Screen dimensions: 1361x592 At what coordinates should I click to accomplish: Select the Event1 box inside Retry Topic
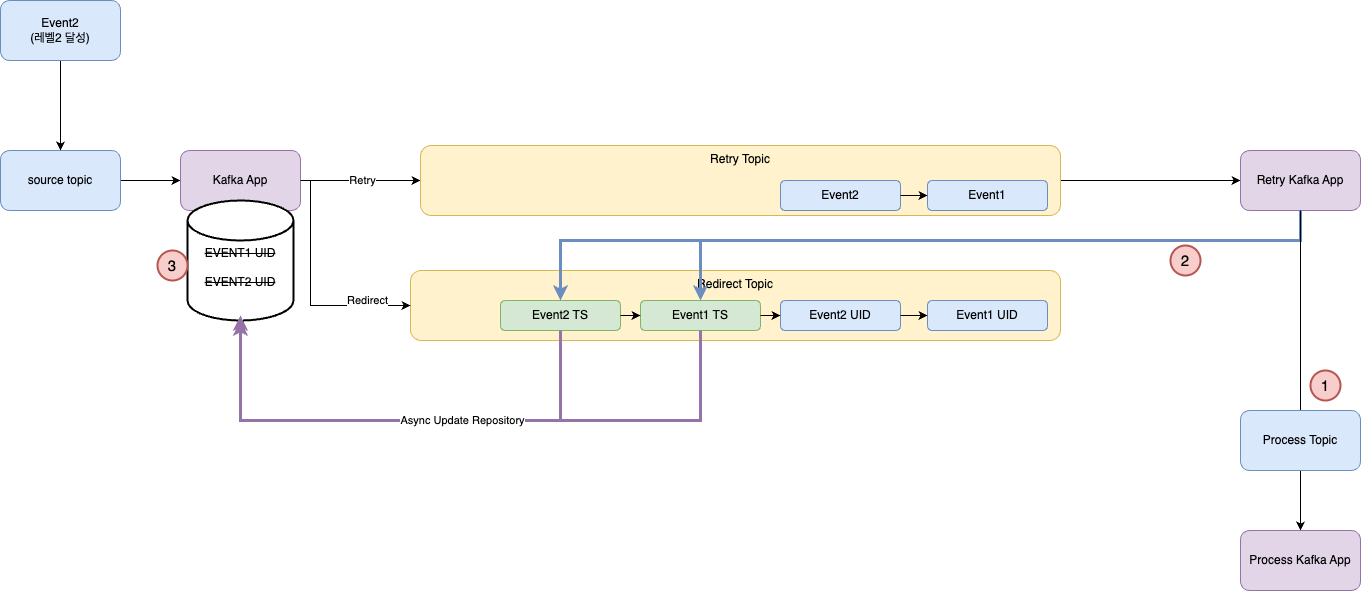tap(987, 195)
